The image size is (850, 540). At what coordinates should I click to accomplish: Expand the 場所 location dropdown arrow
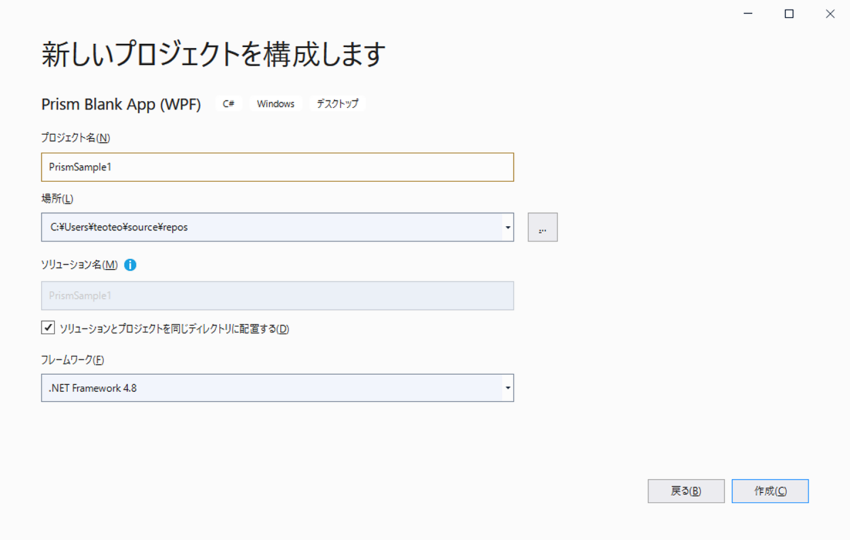507,228
